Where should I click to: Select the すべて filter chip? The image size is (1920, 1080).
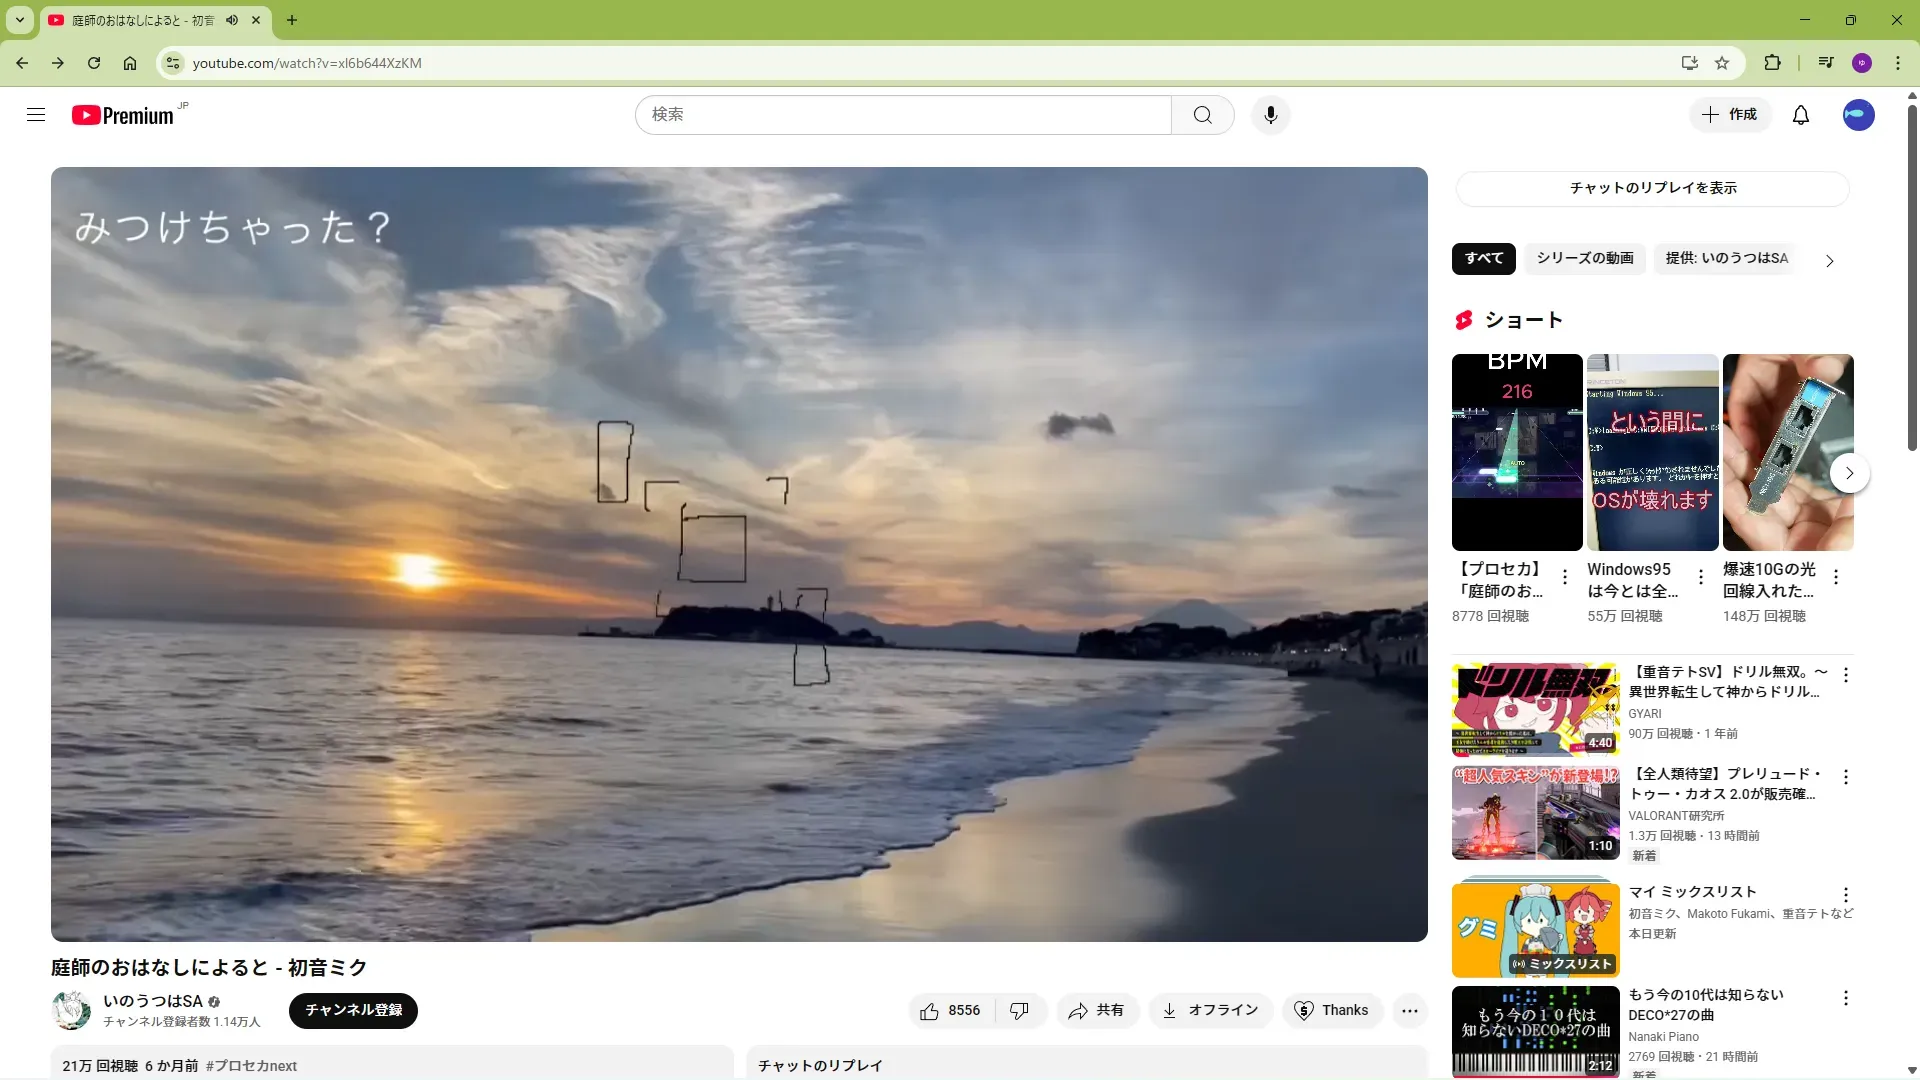point(1483,258)
